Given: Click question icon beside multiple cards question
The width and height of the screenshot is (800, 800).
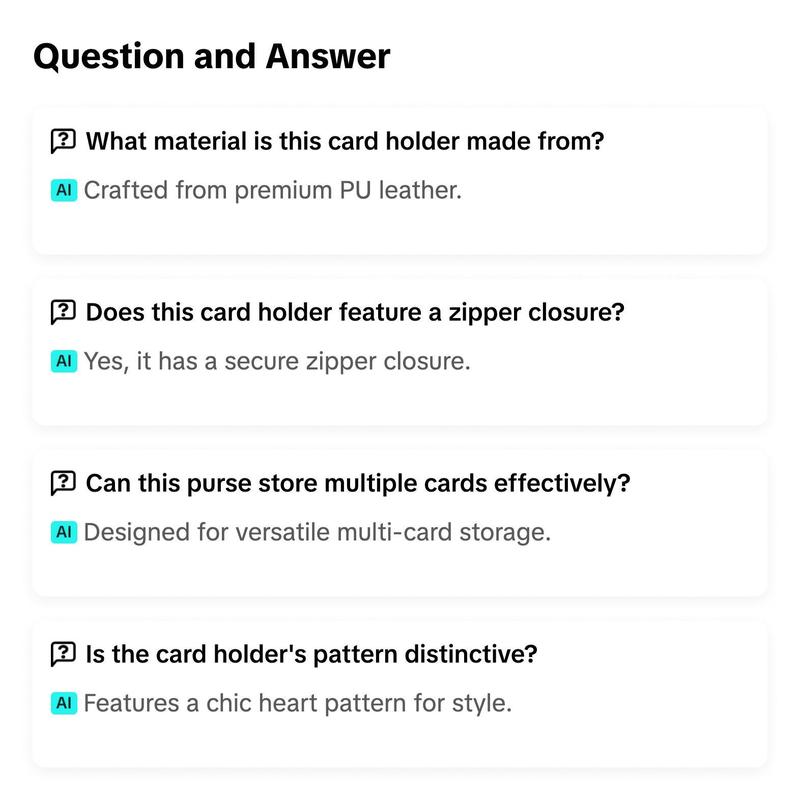Looking at the screenshot, I should [63, 483].
